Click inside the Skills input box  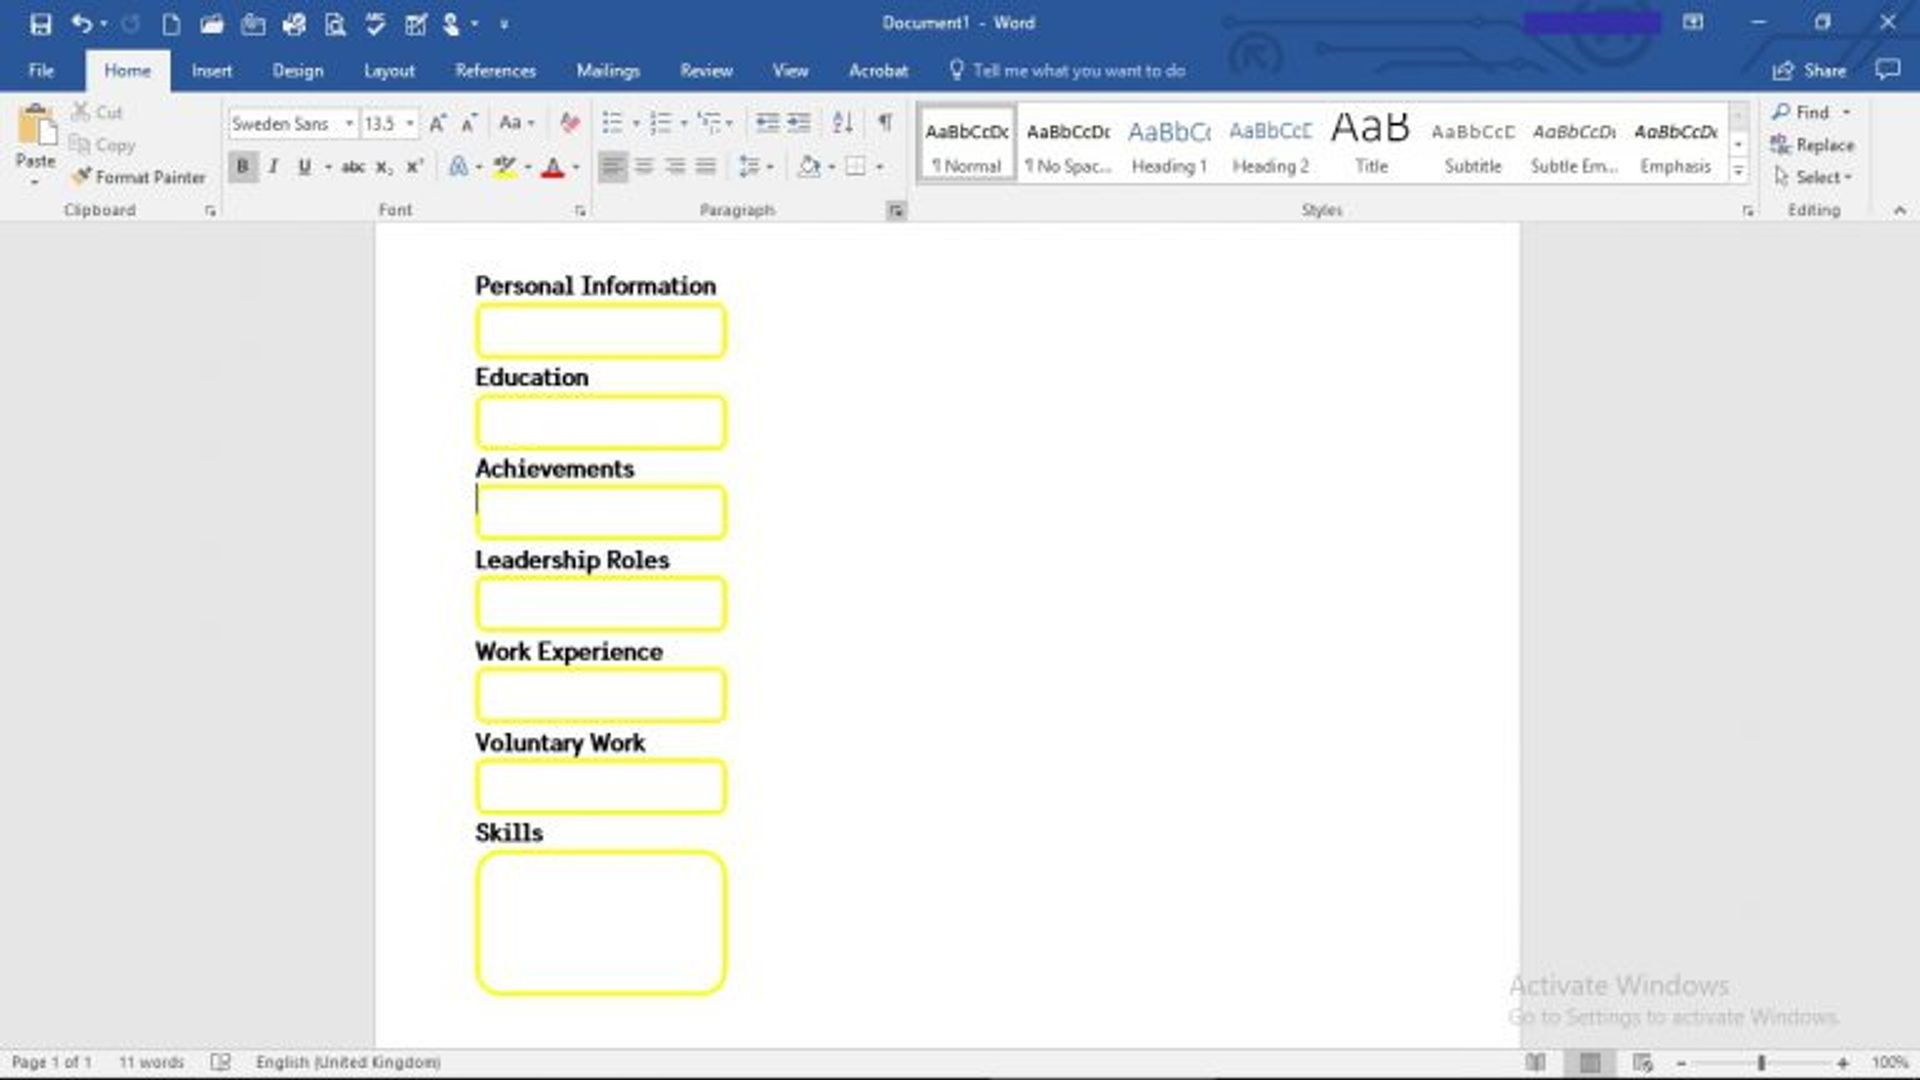(600, 920)
